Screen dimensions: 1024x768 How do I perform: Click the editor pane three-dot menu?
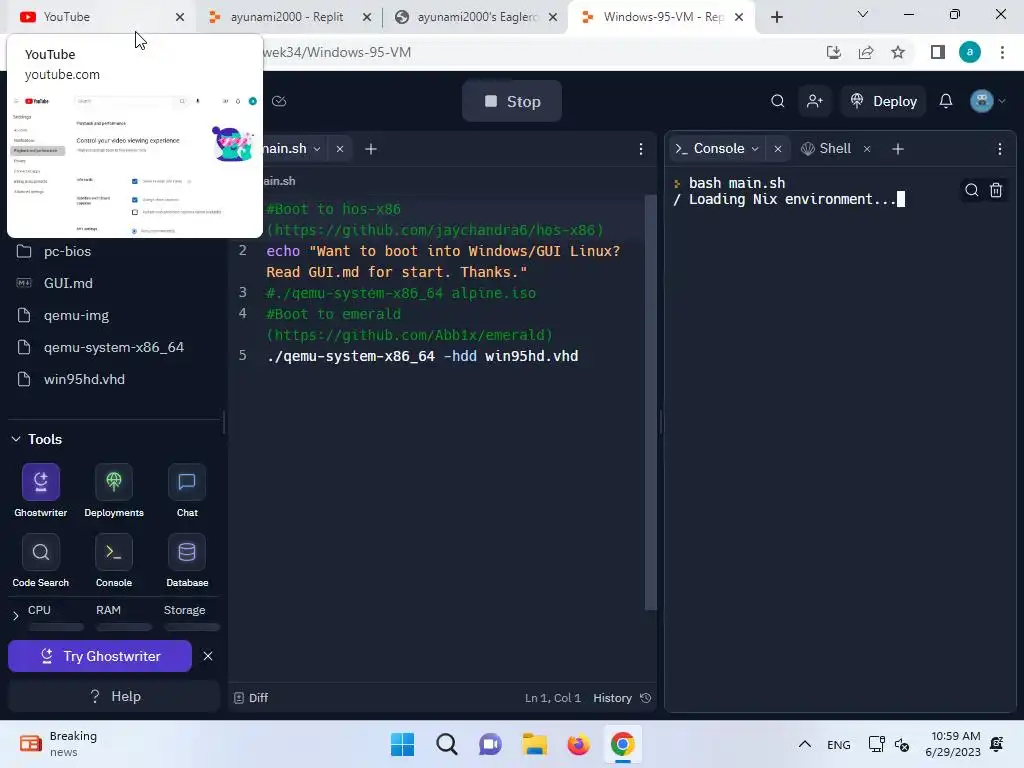coord(641,149)
